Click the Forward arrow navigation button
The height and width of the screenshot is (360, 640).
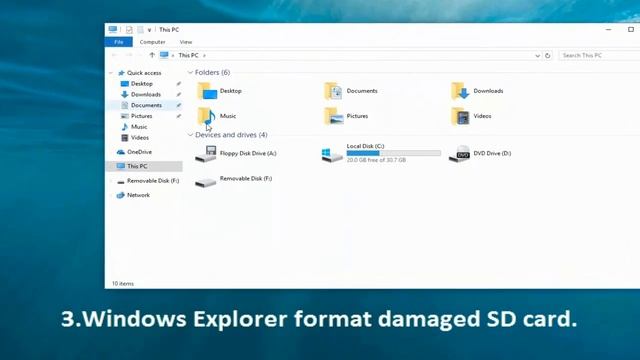click(x=129, y=55)
